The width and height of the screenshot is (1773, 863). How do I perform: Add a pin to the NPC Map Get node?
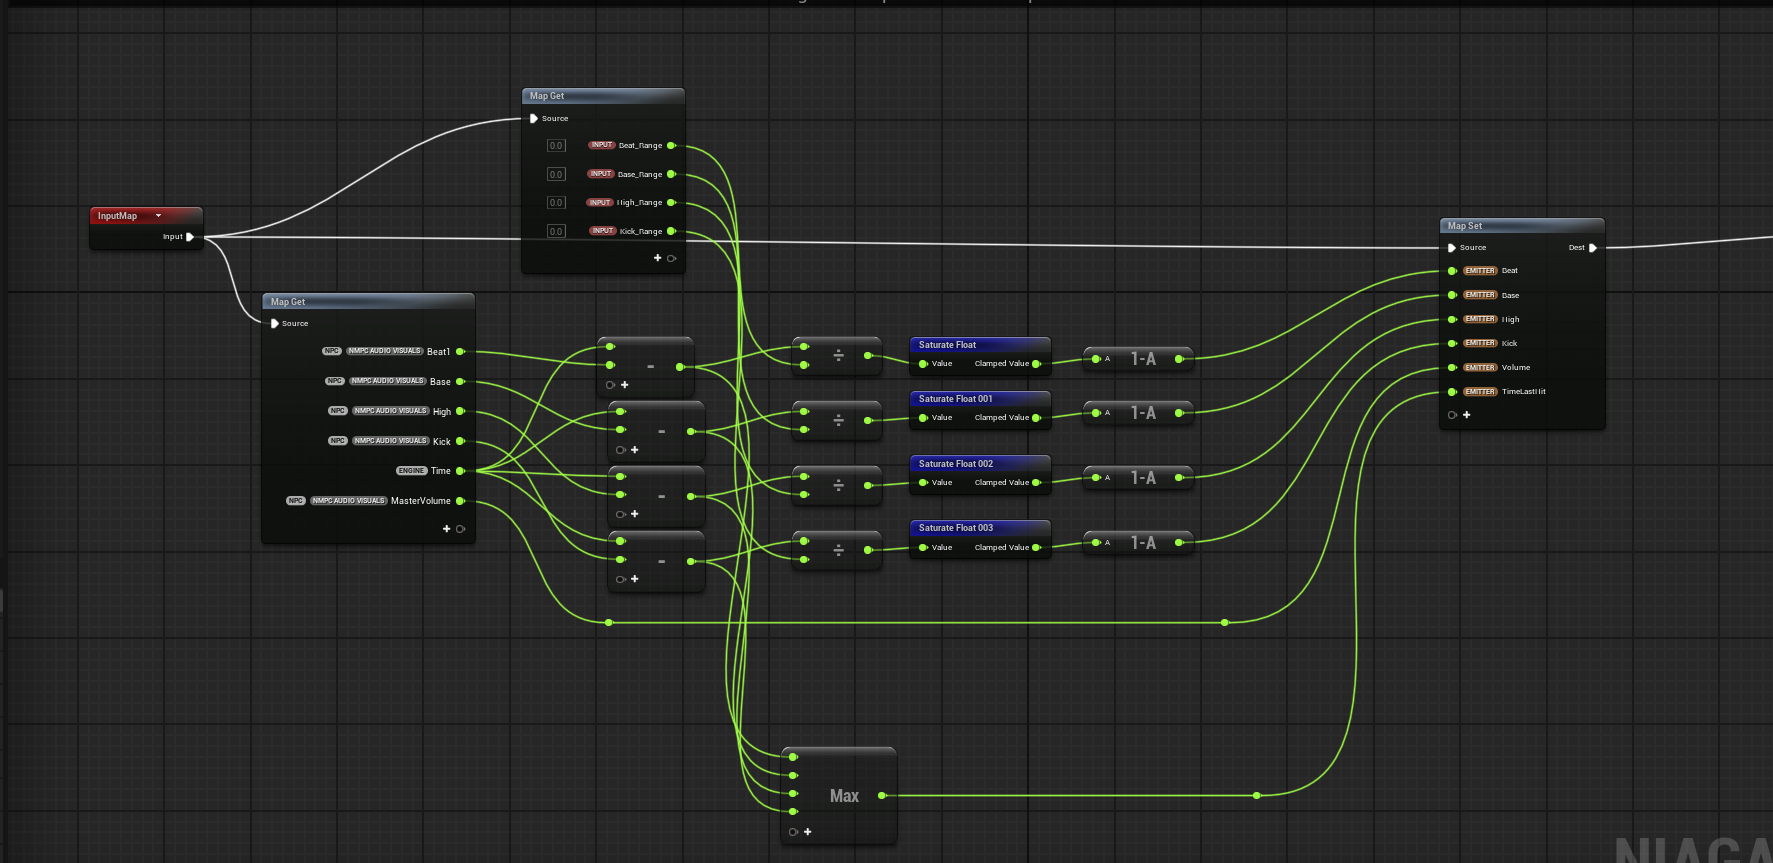tap(447, 529)
